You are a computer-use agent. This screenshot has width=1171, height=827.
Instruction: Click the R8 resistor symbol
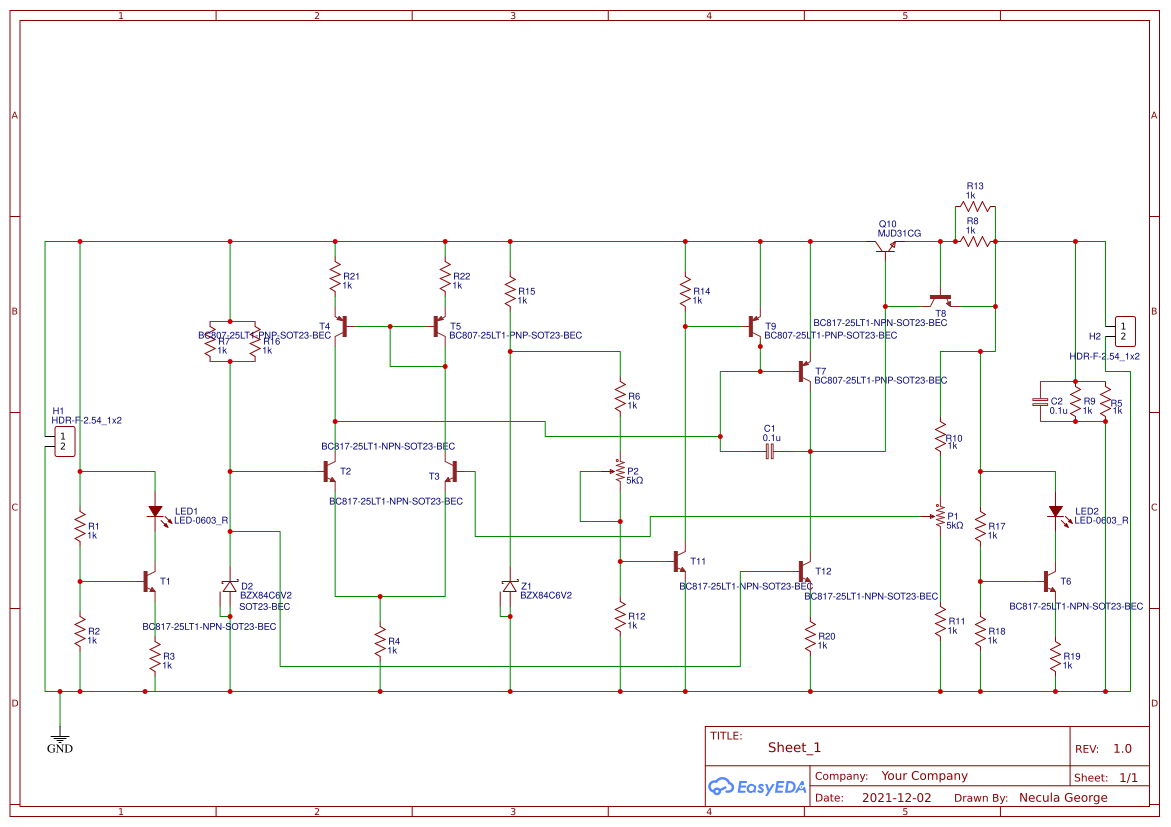click(x=975, y=241)
